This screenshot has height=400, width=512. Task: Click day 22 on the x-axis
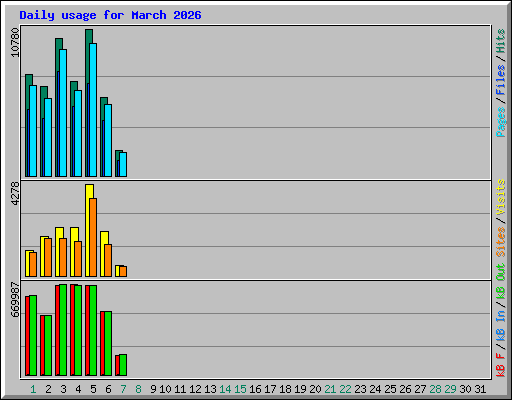(x=345, y=389)
